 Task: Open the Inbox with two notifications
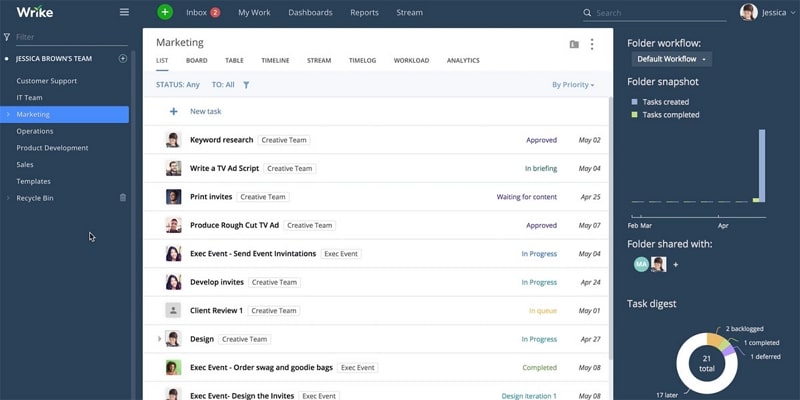click(x=203, y=13)
